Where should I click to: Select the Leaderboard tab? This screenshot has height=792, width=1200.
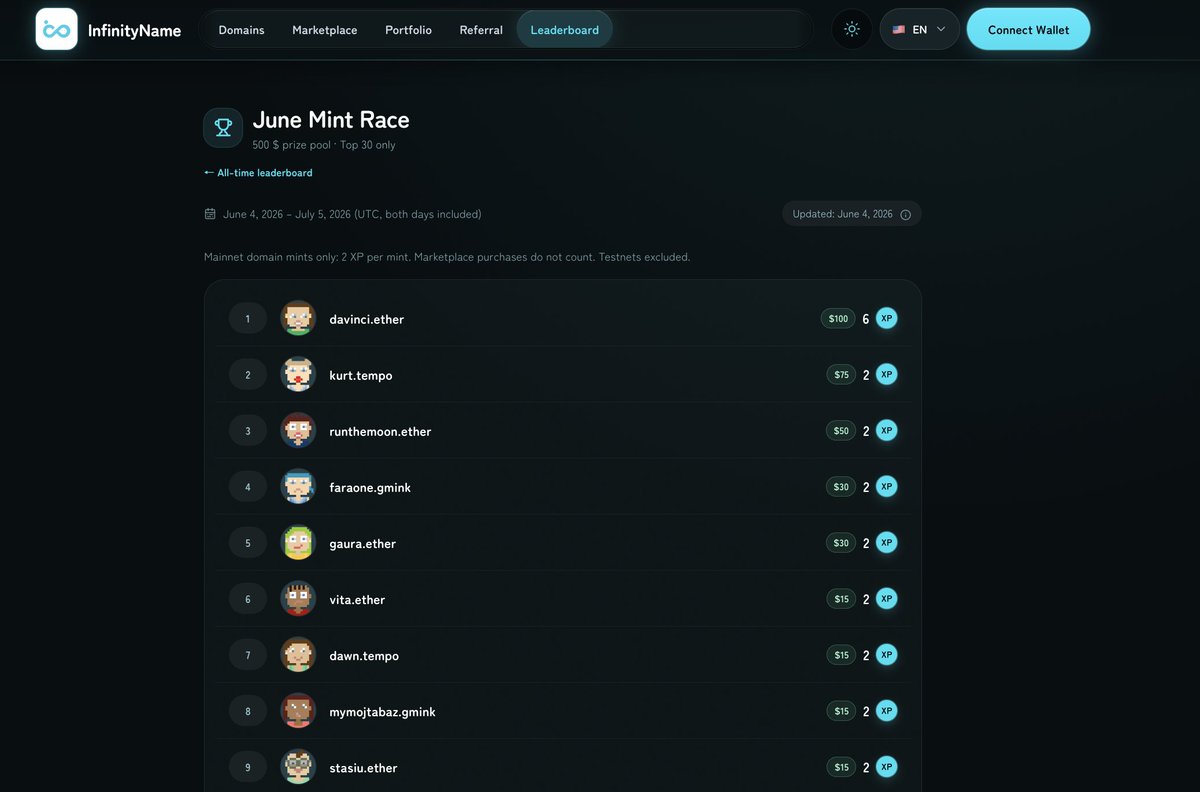[565, 30]
